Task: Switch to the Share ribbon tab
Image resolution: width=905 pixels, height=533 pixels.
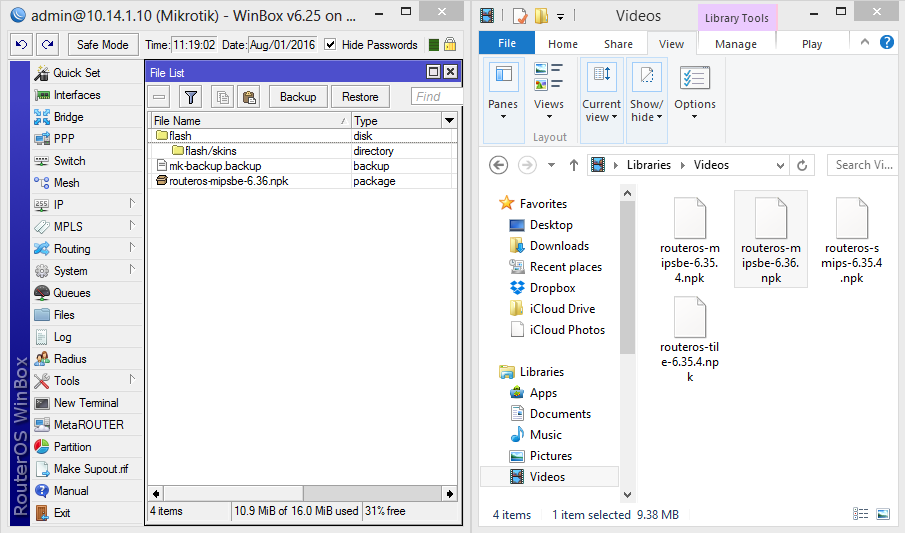Action: [x=618, y=44]
